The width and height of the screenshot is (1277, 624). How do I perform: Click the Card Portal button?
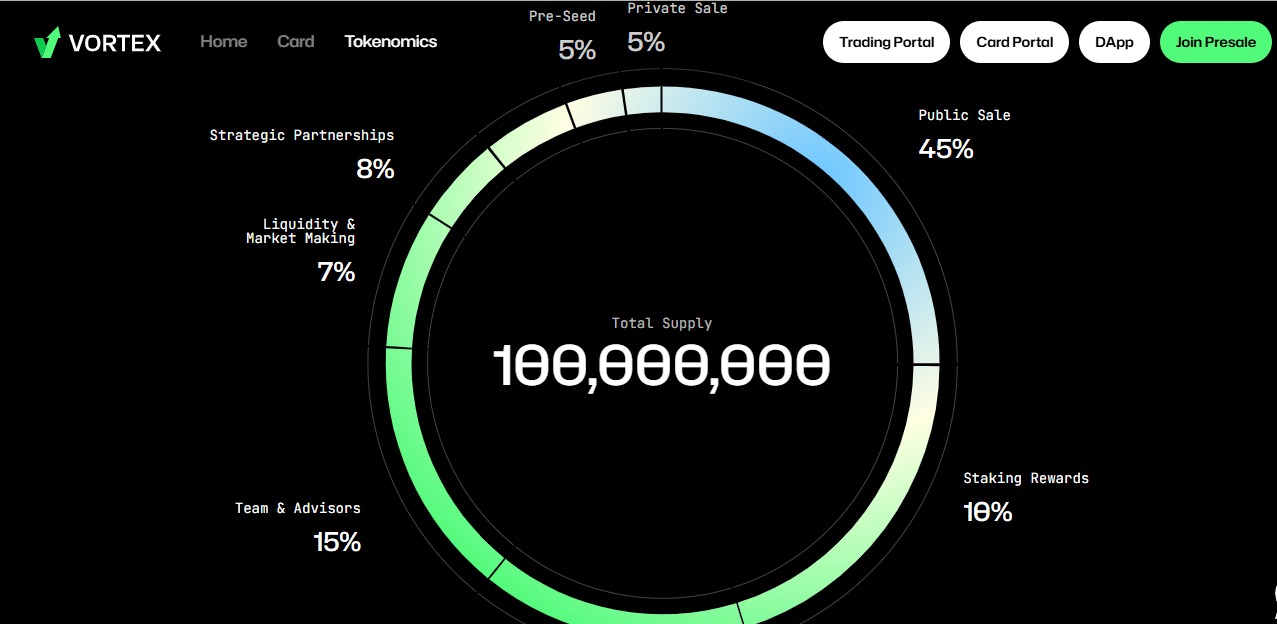(x=1014, y=42)
